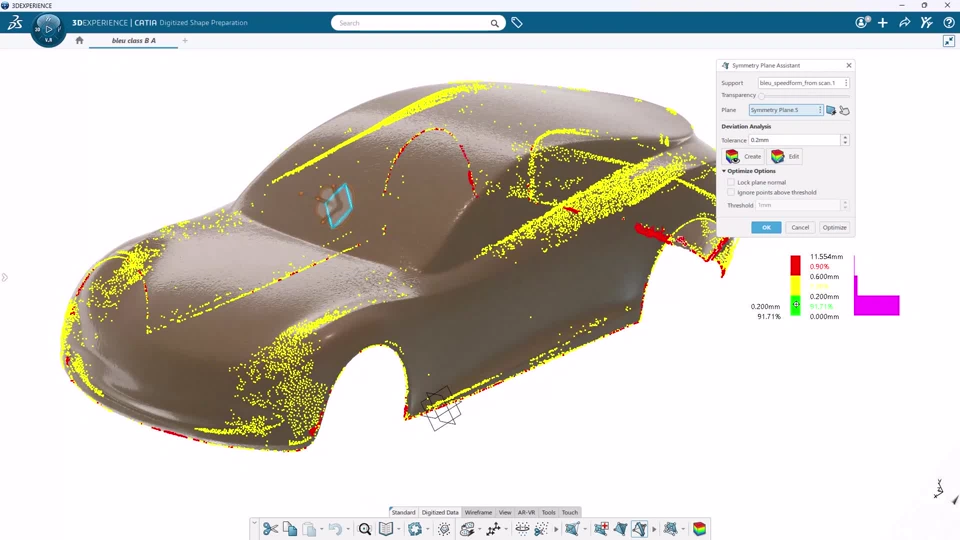960x540 pixels.
Task: Switch to the Standard tab
Action: point(403,512)
